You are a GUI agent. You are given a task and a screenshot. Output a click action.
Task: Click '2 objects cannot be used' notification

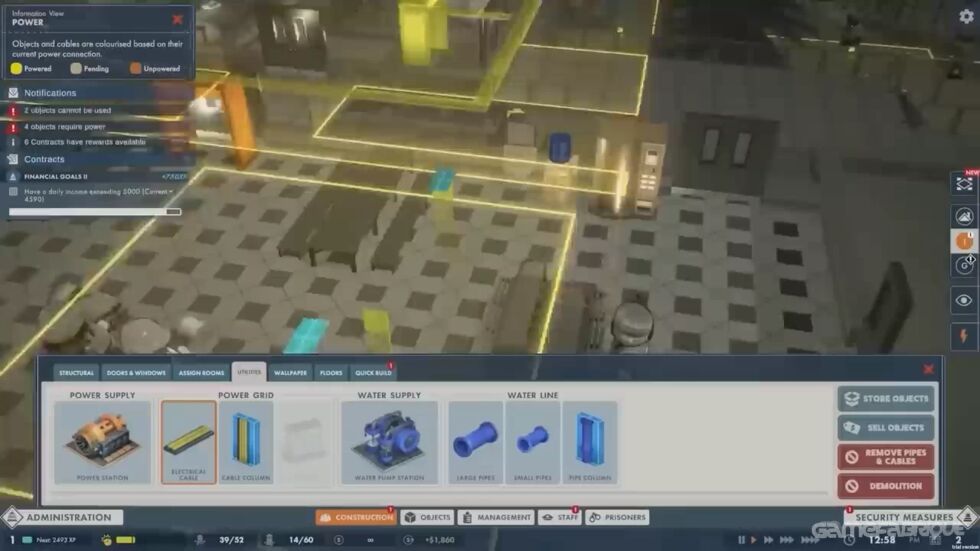click(68, 111)
